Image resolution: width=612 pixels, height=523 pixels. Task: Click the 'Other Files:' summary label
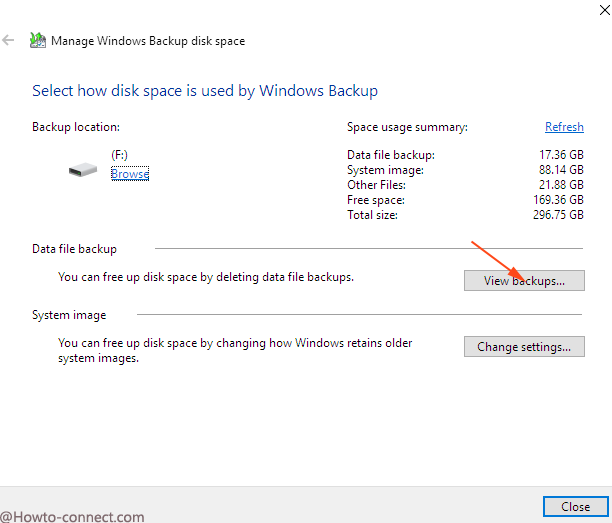[x=376, y=185]
